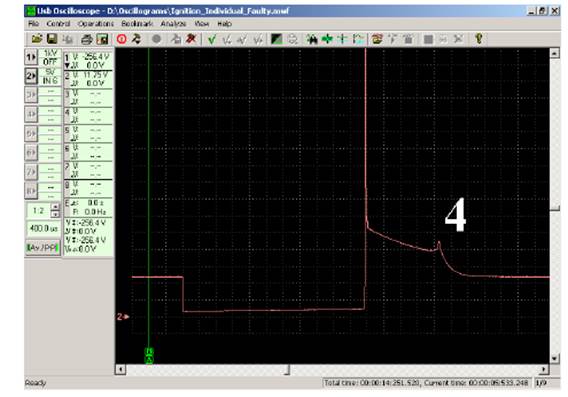Screen dimensions: 568x397
Task: Click channel 2 reading 11.75 V
Action: pyautogui.click(x=95, y=75)
